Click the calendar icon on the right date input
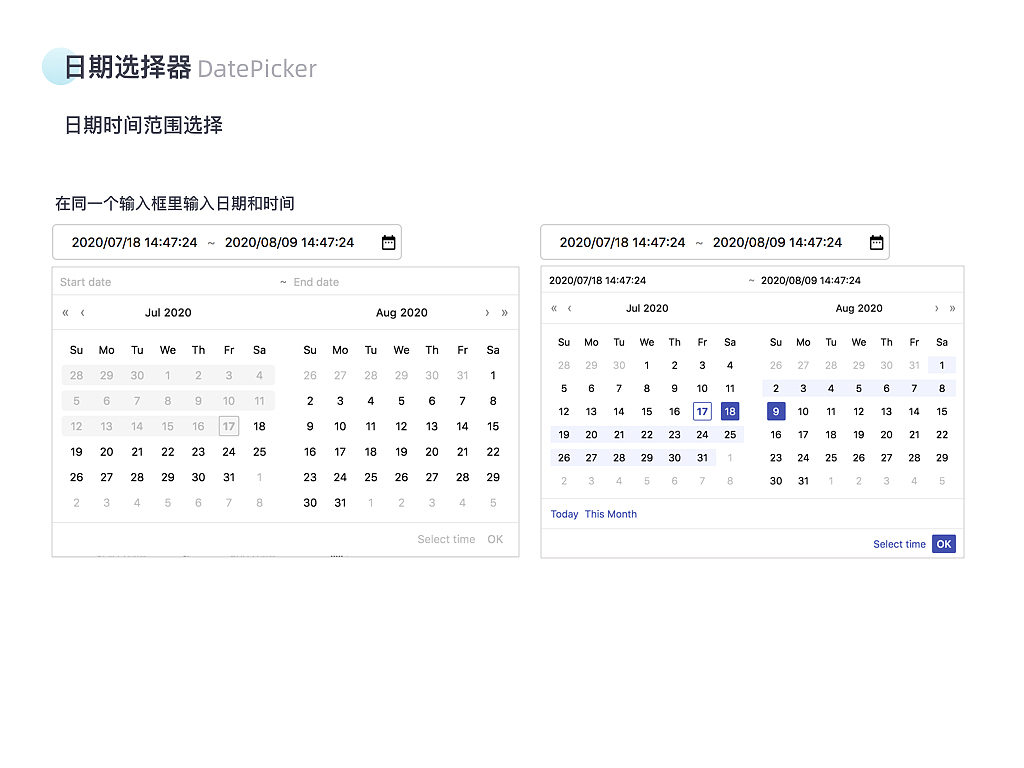The image size is (1024, 768). [876, 241]
